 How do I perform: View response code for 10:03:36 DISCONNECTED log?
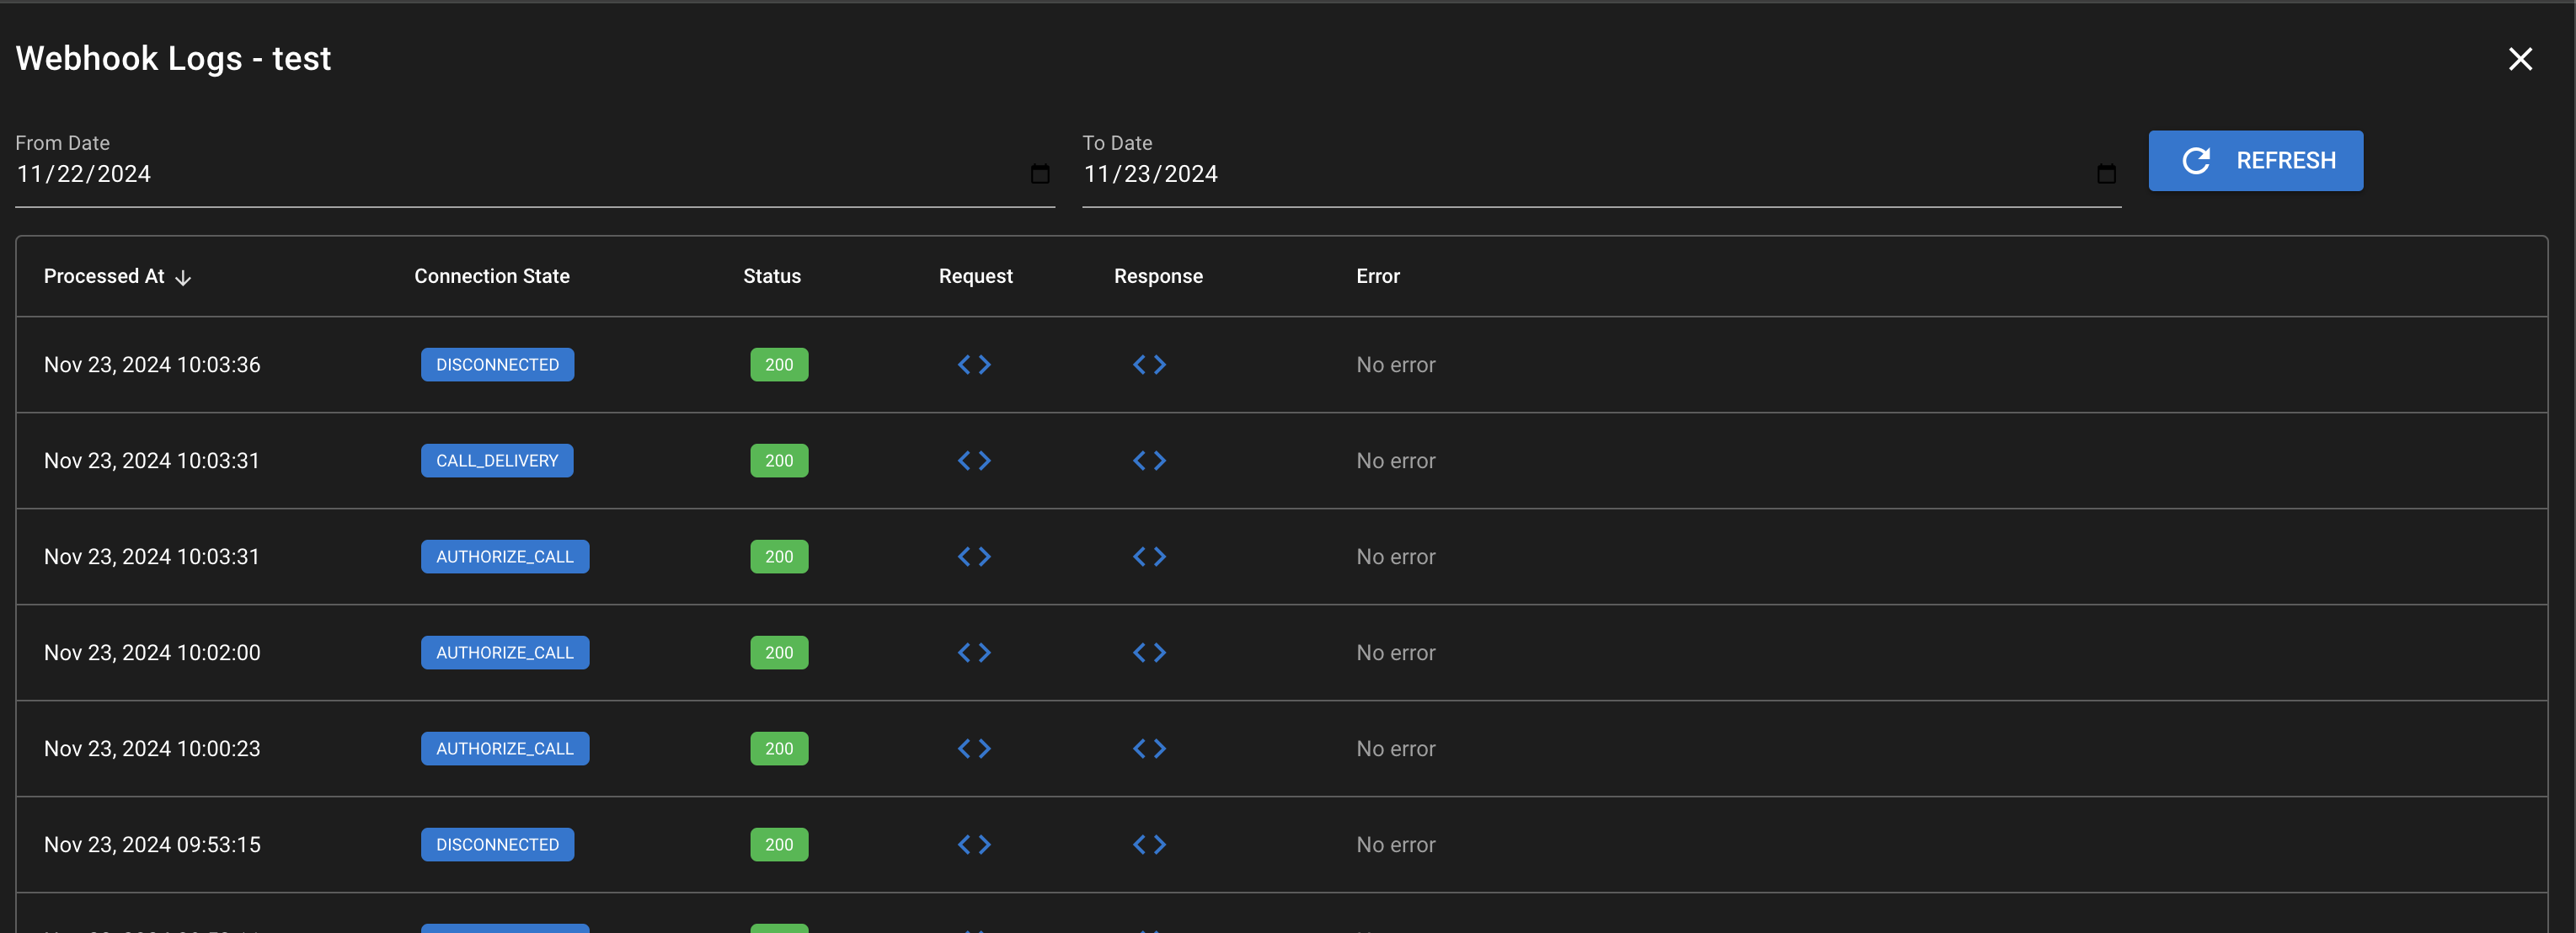[1149, 365]
